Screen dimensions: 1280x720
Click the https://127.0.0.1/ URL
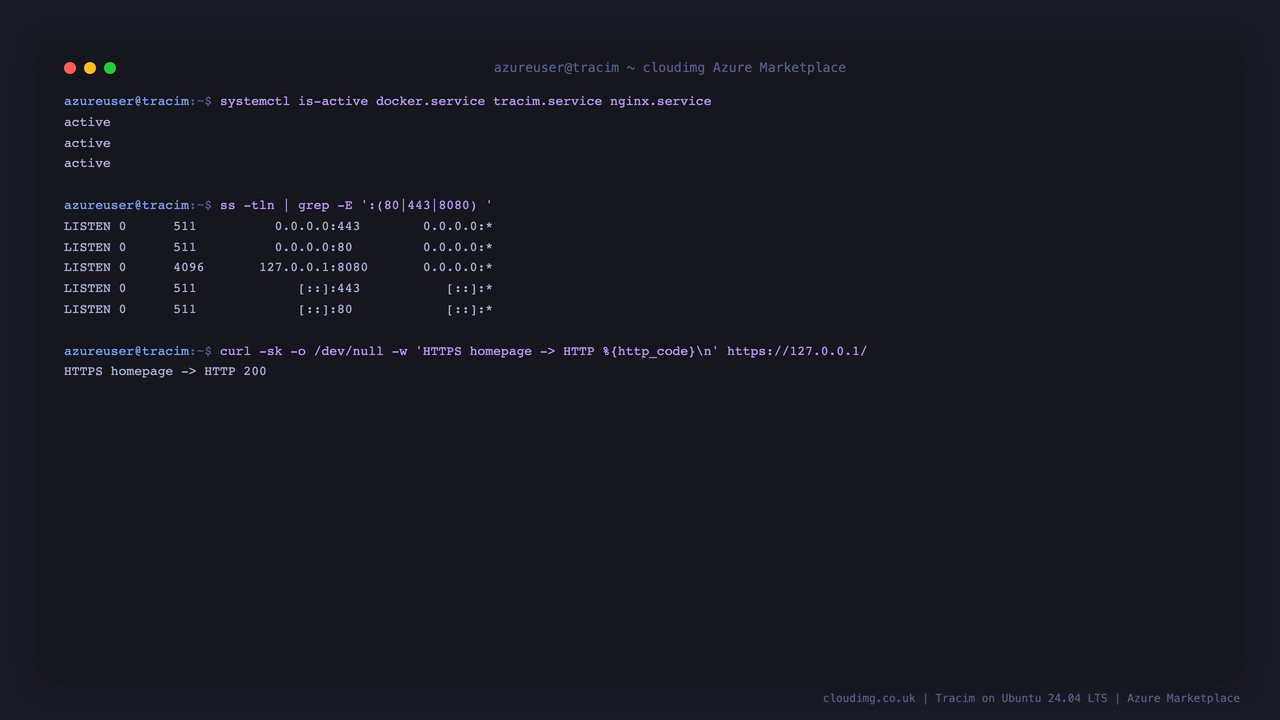coord(797,351)
